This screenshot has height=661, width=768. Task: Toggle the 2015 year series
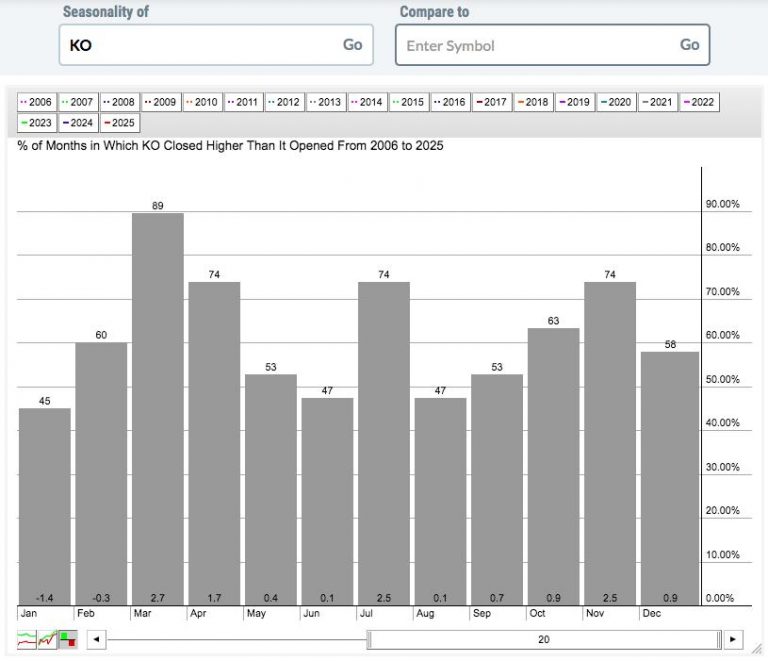(x=409, y=102)
